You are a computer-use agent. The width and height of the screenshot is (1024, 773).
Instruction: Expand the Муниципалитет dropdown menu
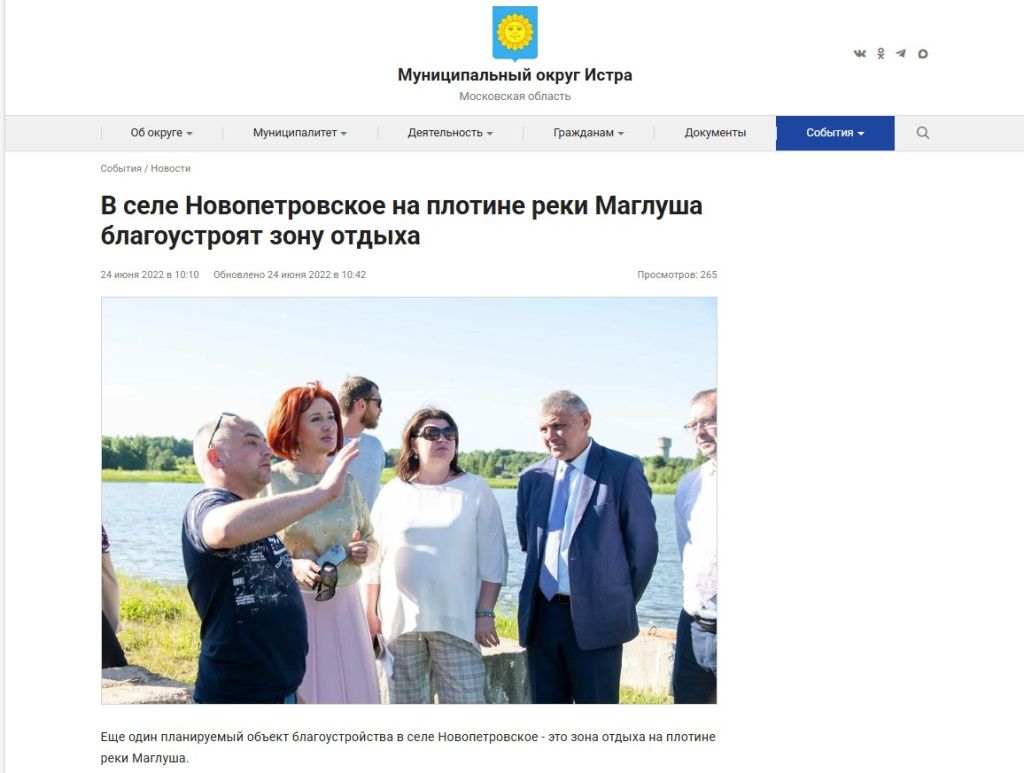pos(300,133)
